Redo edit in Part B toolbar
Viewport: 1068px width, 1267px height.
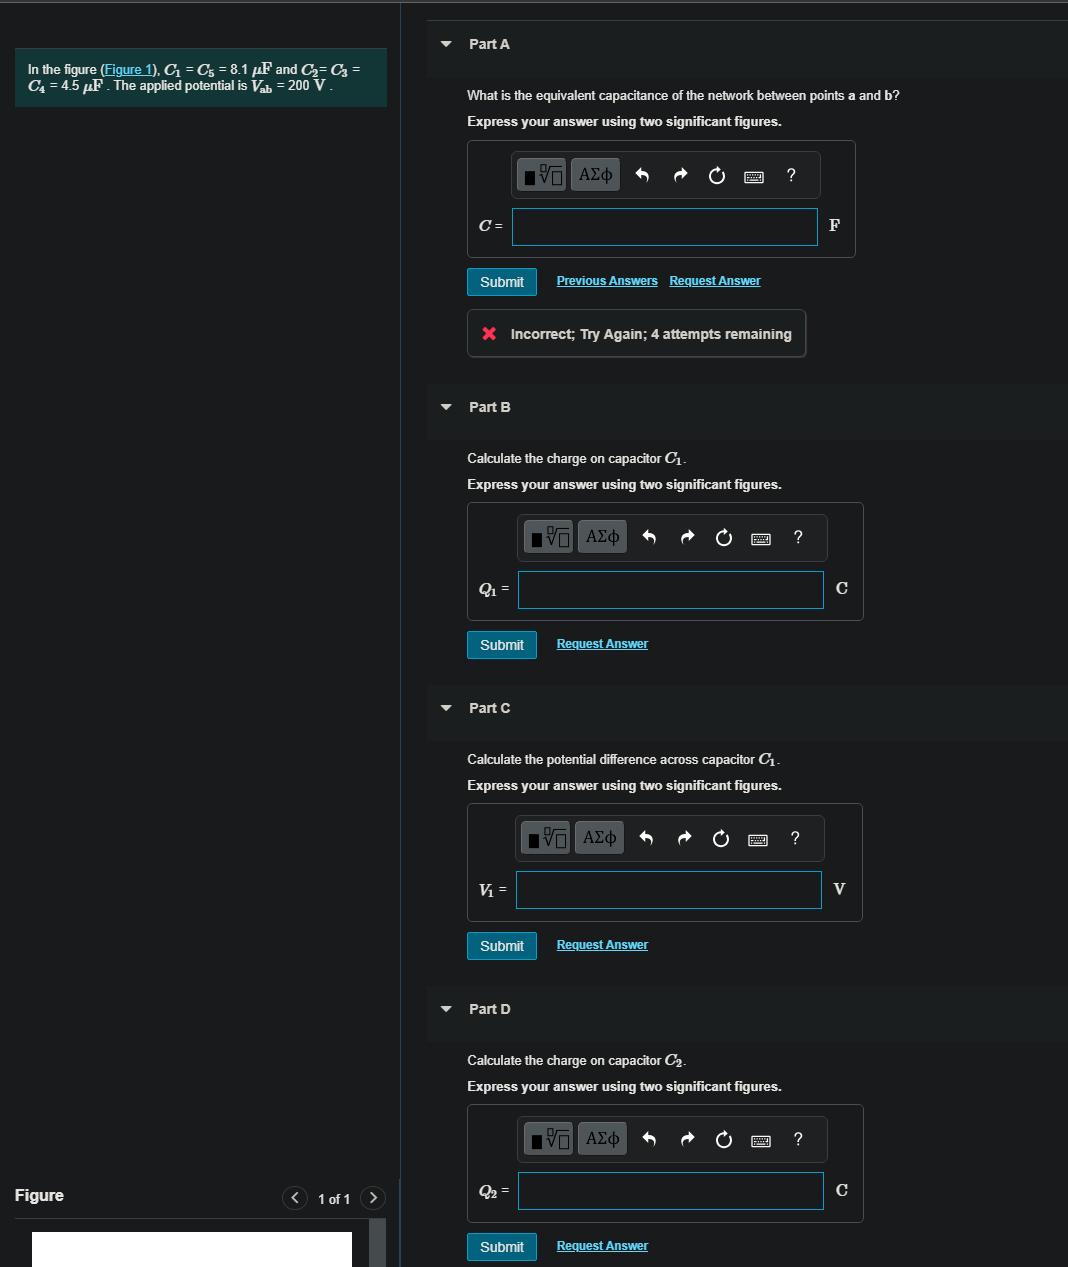tap(687, 538)
